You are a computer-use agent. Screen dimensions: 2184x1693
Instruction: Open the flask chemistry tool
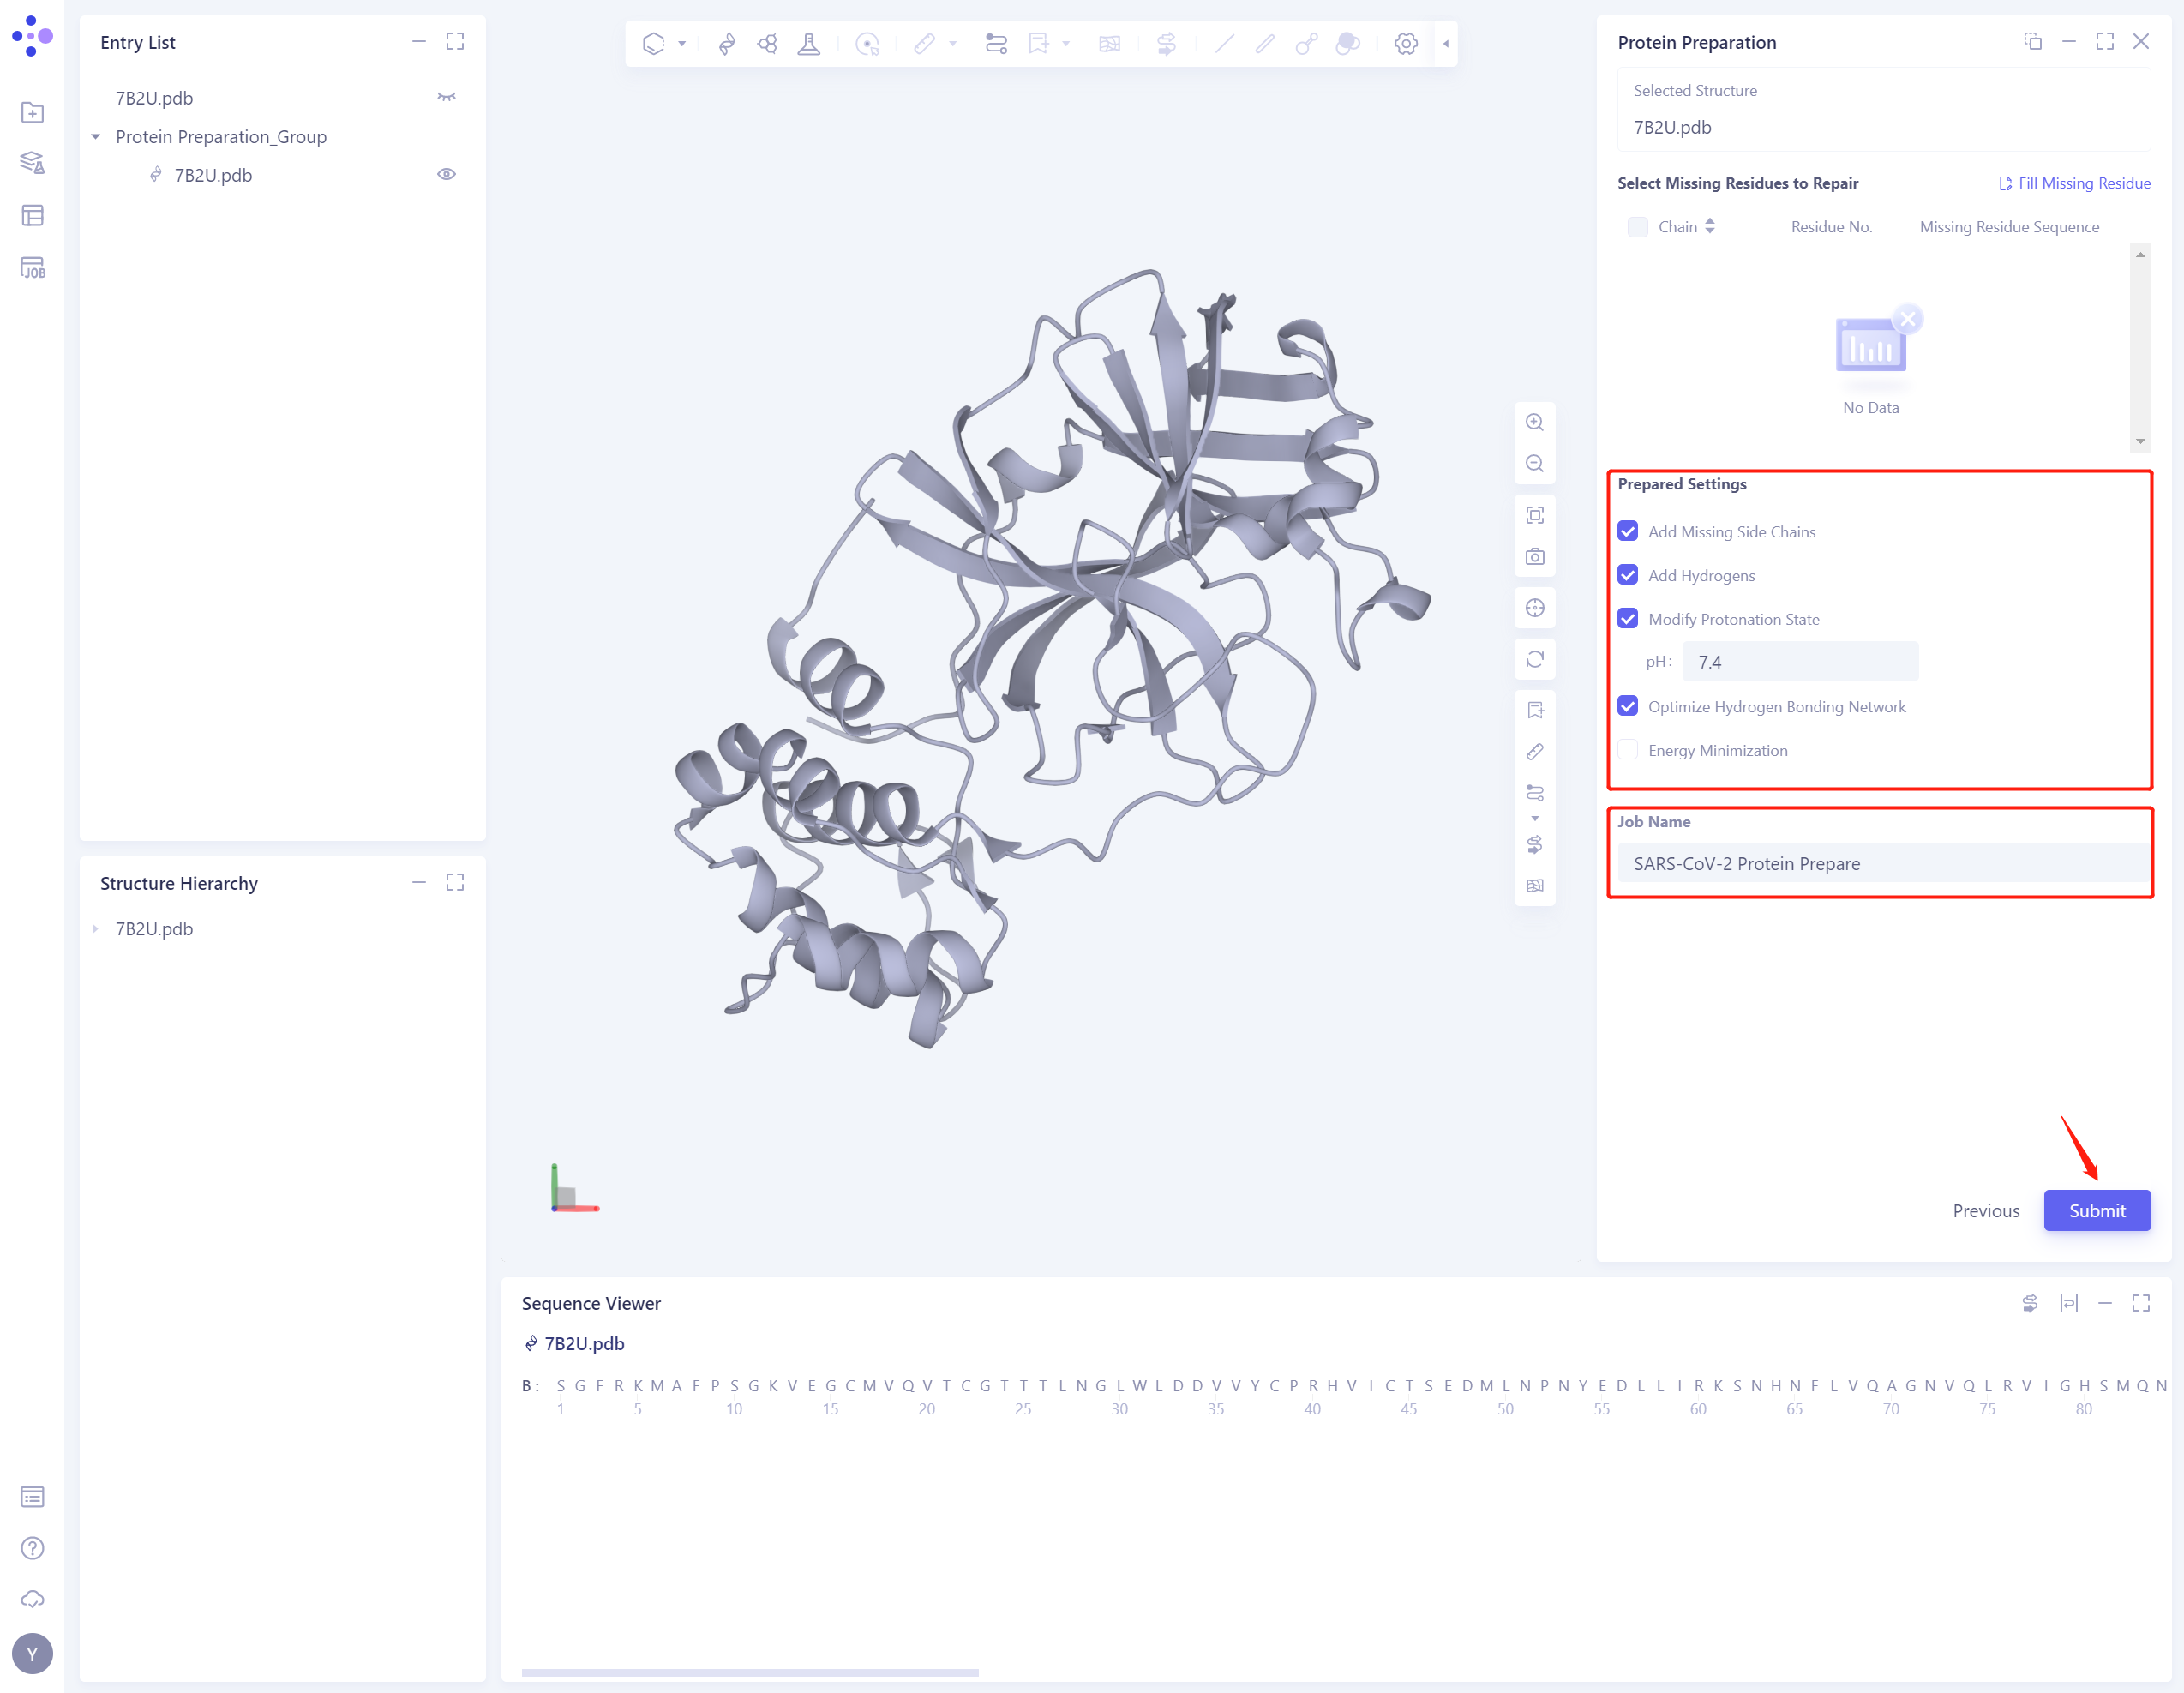(x=809, y=44)
